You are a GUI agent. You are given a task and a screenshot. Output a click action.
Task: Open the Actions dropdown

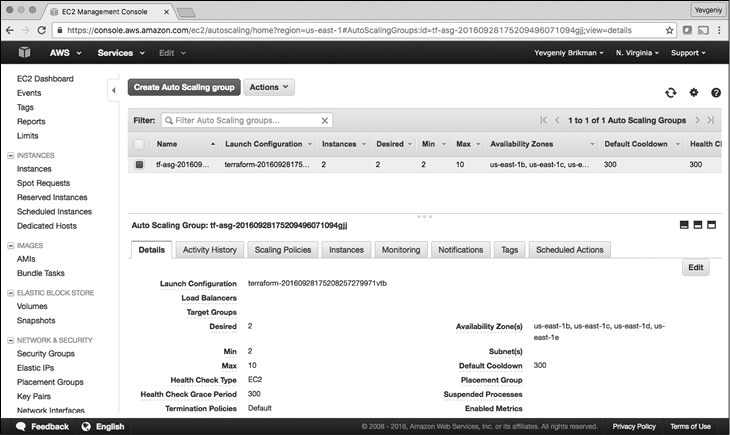(269, 87)
